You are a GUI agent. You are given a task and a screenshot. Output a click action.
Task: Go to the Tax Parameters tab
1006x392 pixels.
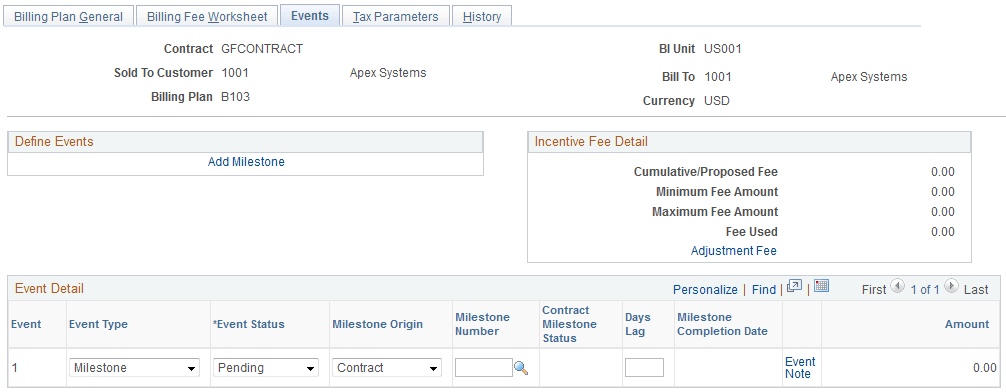click(395, 17)
